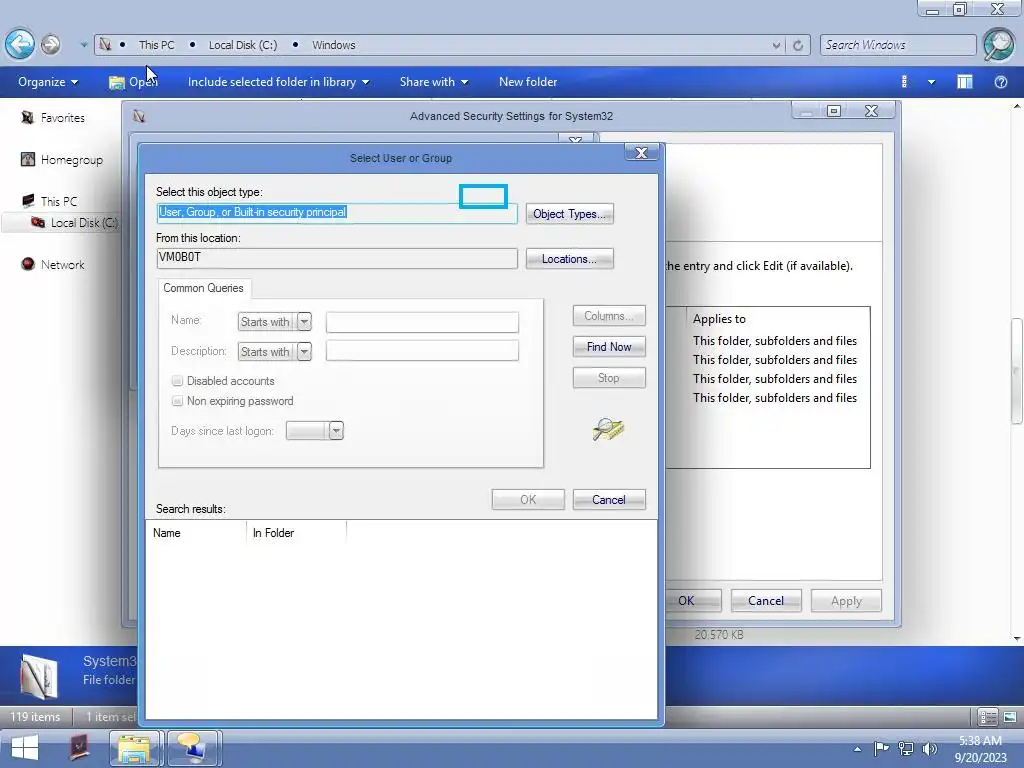
Task: Toggle the preview pane icon
Action: tap(965, 82)
